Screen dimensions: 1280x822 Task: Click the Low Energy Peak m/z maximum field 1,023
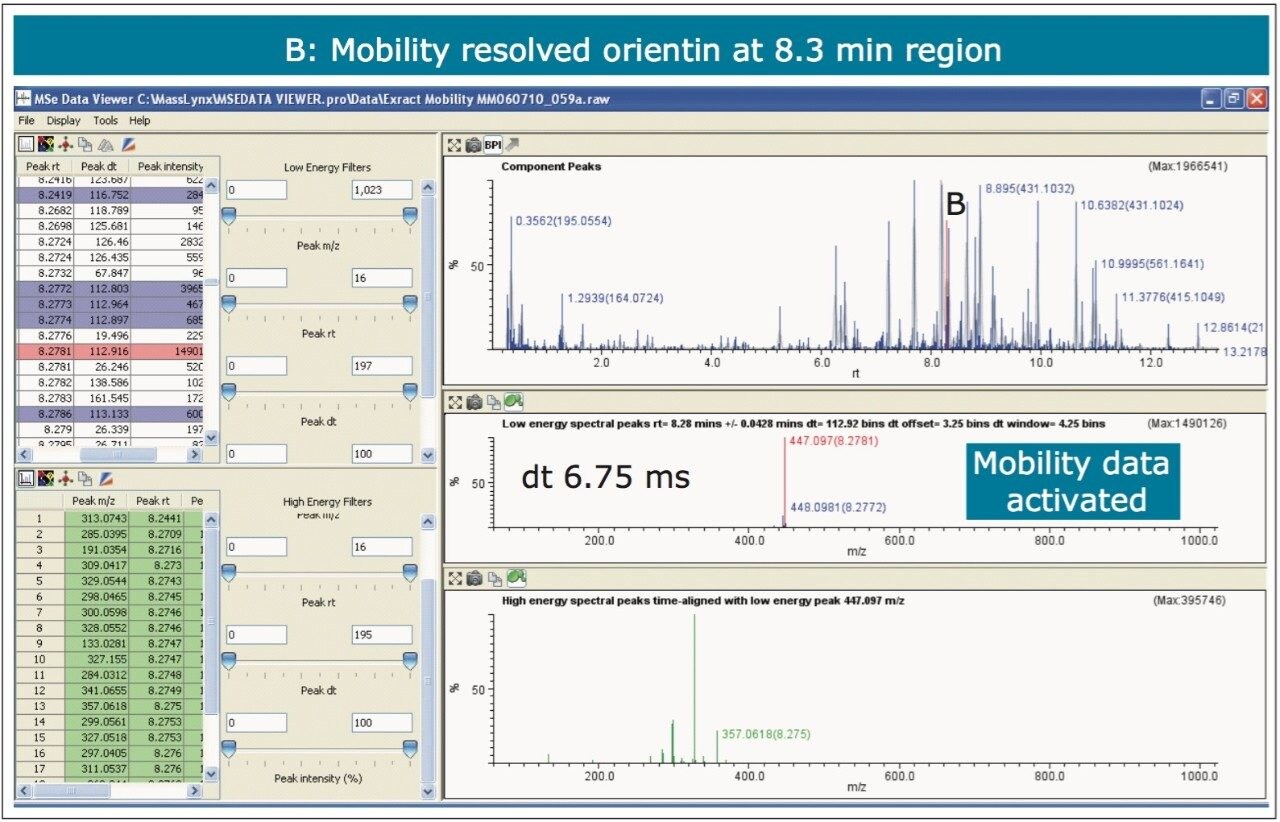click(x=382, y=189)
